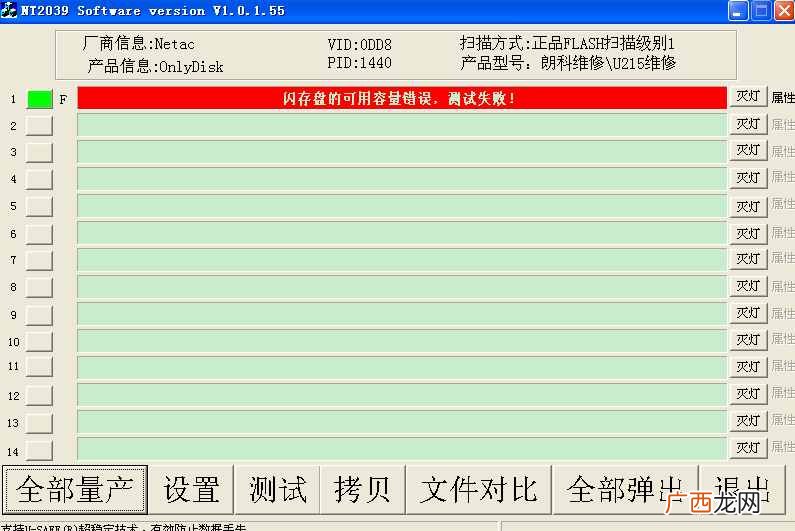Click the port 10 status box
The image size is (795, 531).
pos(40,342)
